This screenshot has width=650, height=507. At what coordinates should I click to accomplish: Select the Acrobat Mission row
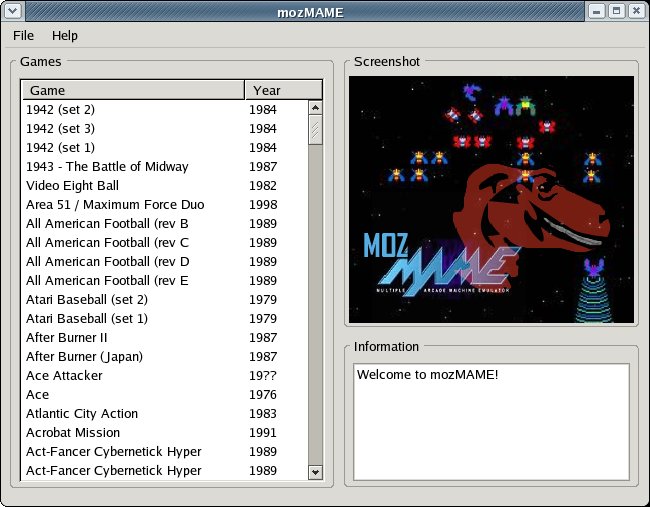click(165, 433)
